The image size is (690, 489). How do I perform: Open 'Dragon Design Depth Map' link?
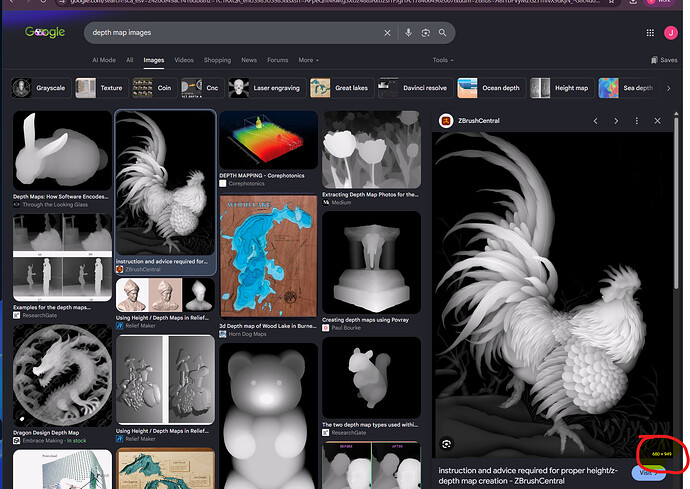click(46, 433)
